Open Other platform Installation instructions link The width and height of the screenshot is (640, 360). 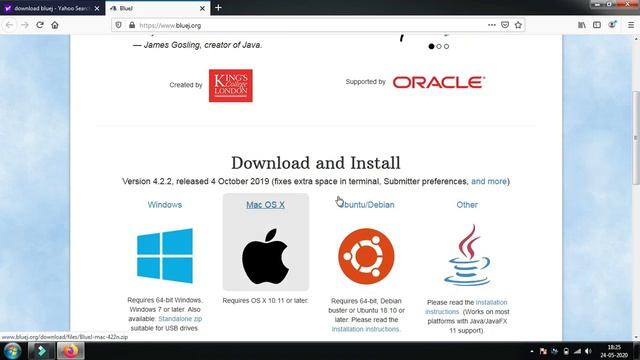(x=466, y=307)
